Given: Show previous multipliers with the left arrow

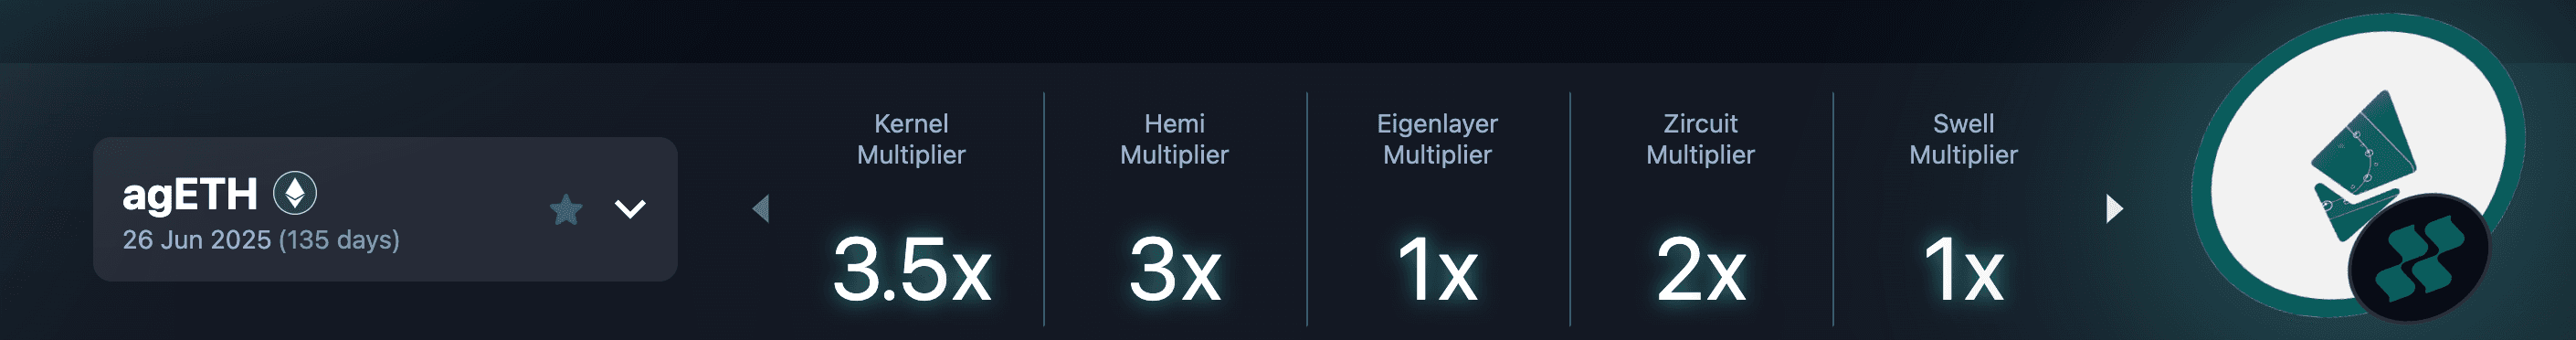Looking at the screenshot, I should point(761,209).
